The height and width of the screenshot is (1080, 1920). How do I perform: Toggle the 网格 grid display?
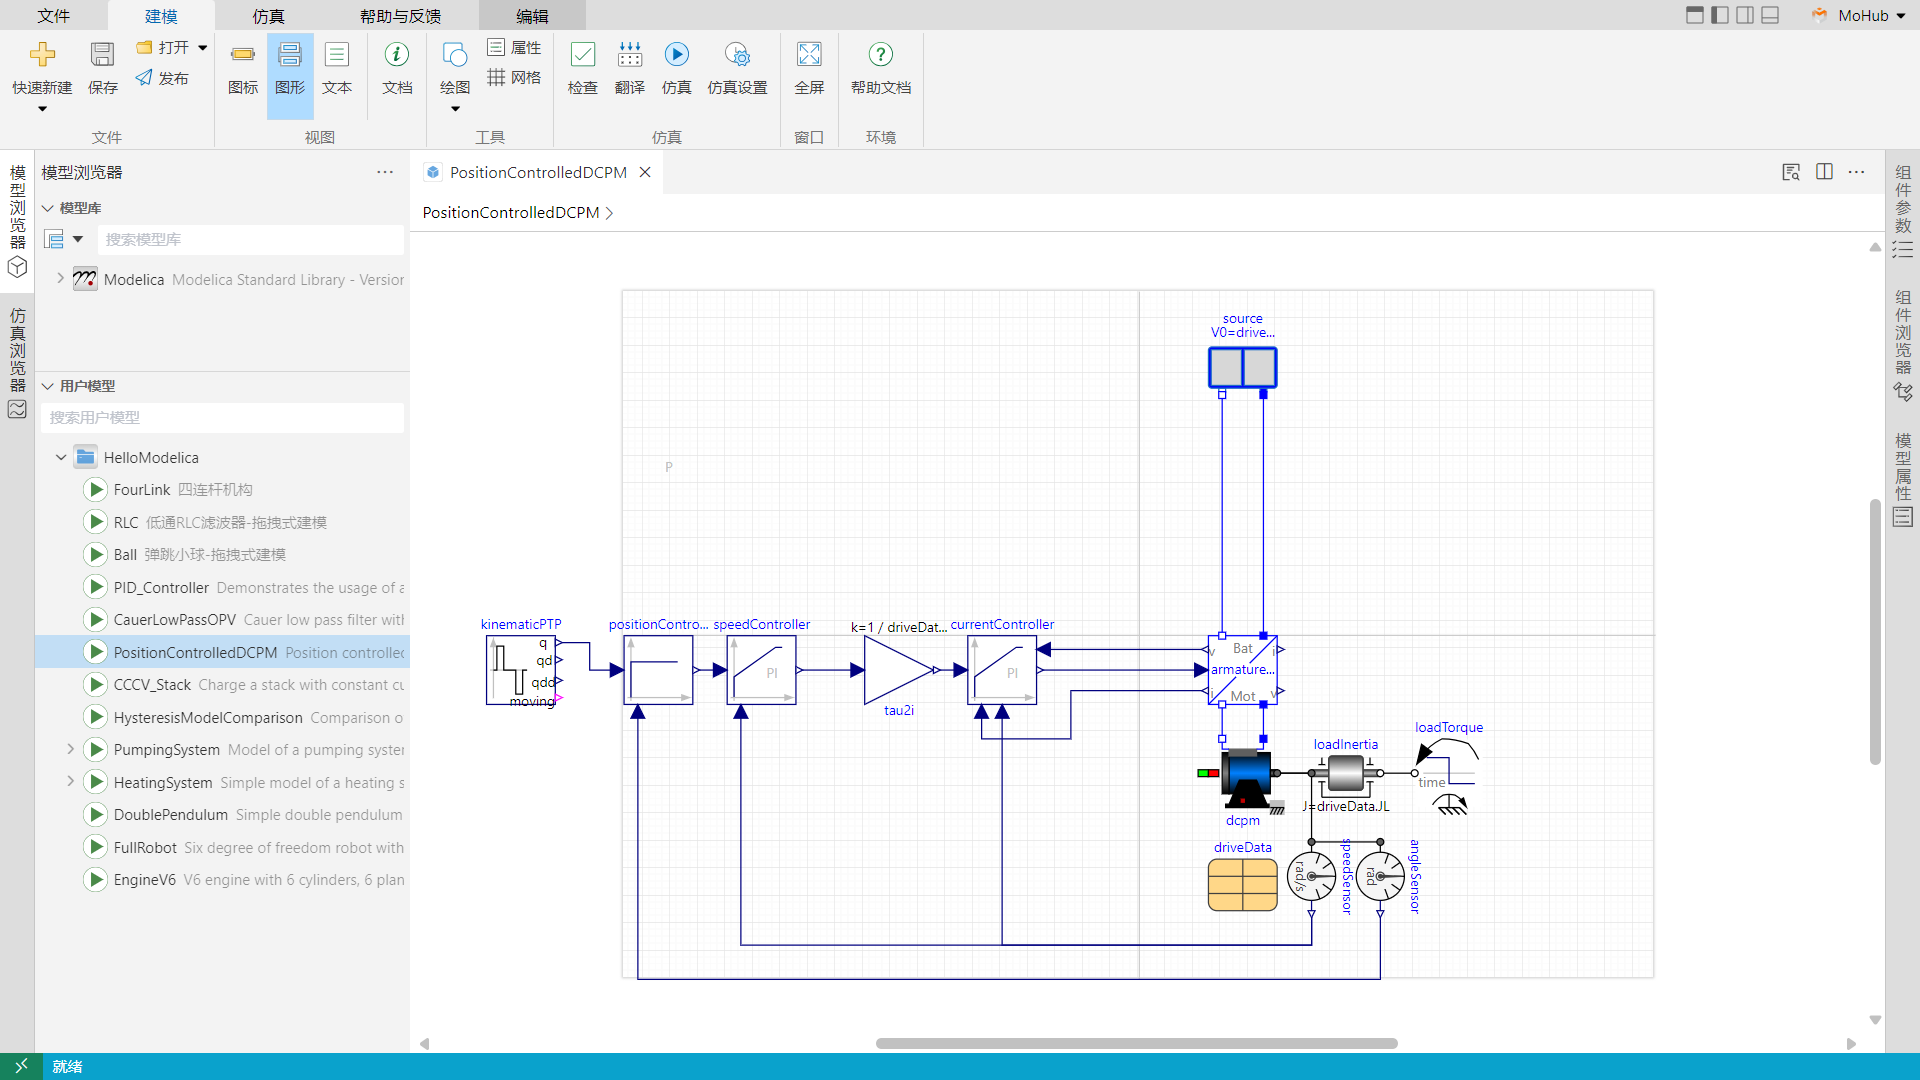(514, 77)
